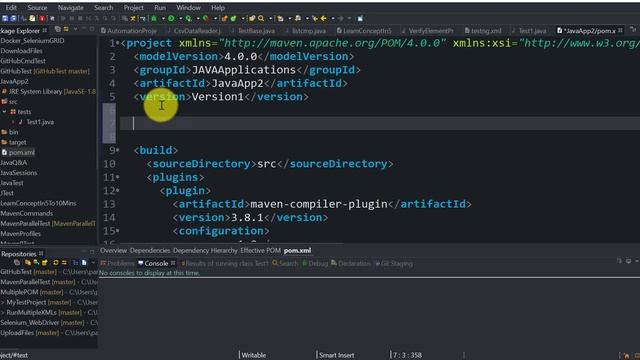Click the Clone Git repository icon in Repositories
This screenshot has height=360, width=640.
(36, 262)
